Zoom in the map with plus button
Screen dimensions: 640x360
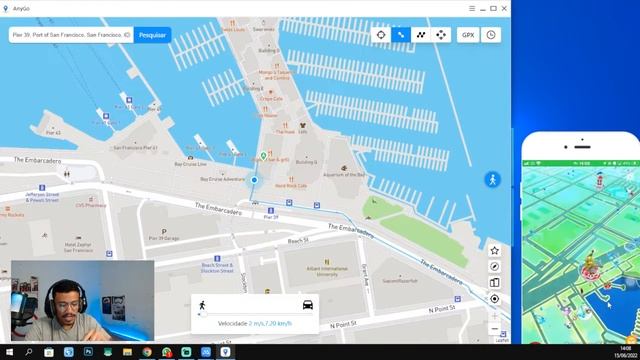[495, 316]
